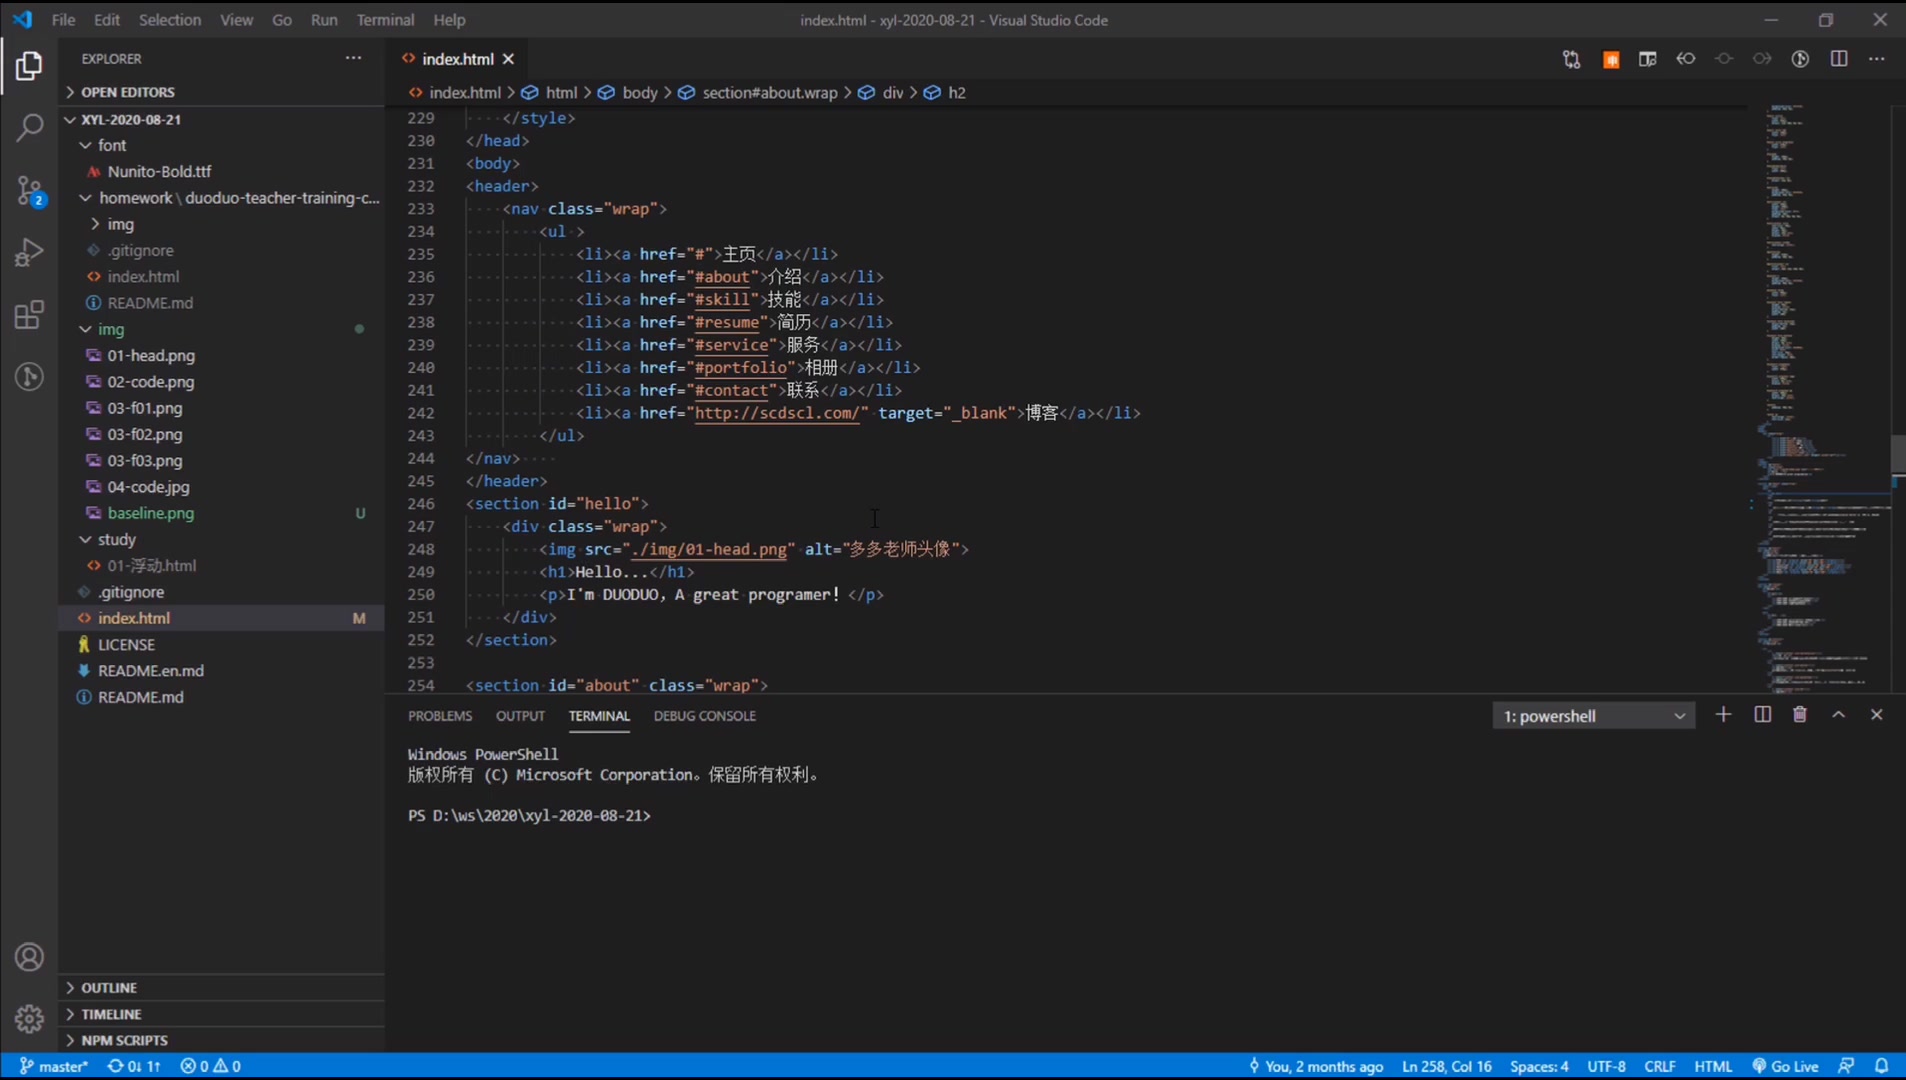1906x1080 pixels.
Task: Click the Accounts icon
Action: click(29, 957)
